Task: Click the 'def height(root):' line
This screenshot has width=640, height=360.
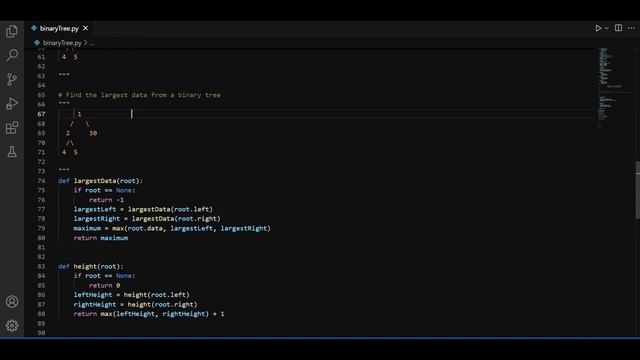Action: [x=91, y=266]
